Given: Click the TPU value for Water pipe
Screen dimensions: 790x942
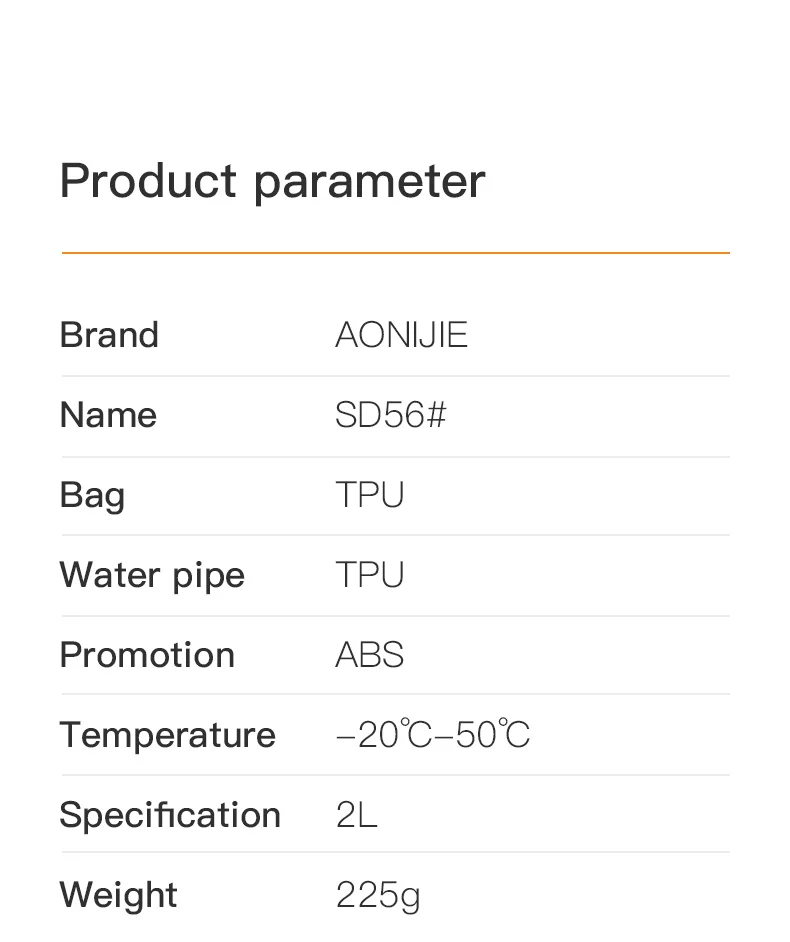Looking at the screenshot, I should [369, 575].
